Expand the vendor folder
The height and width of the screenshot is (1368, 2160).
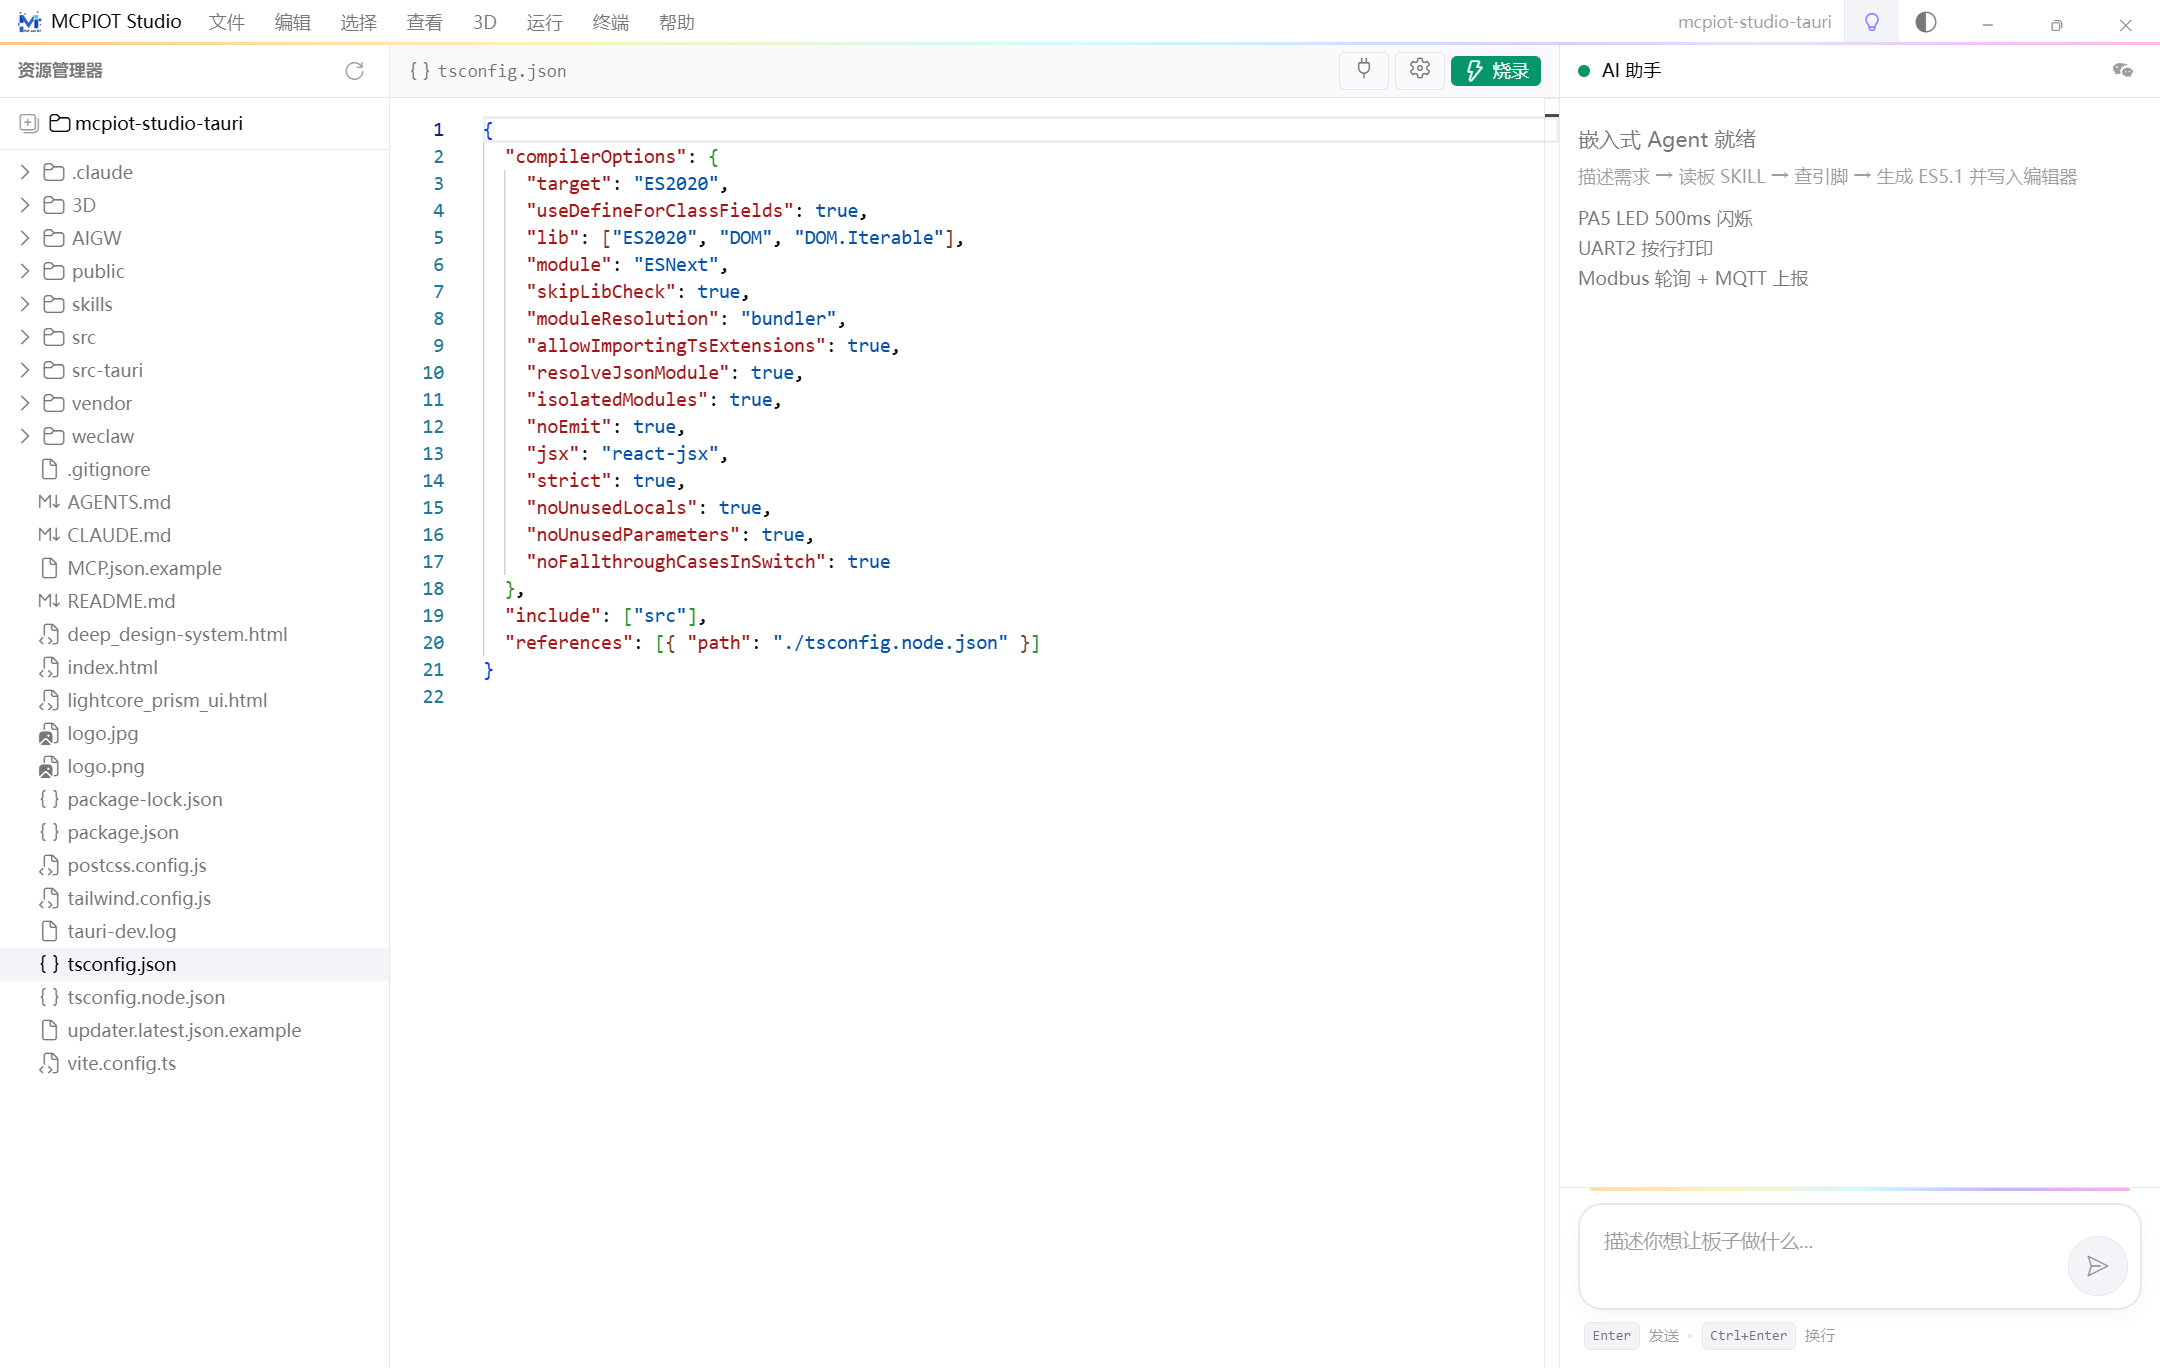click(x=25, y=403)
